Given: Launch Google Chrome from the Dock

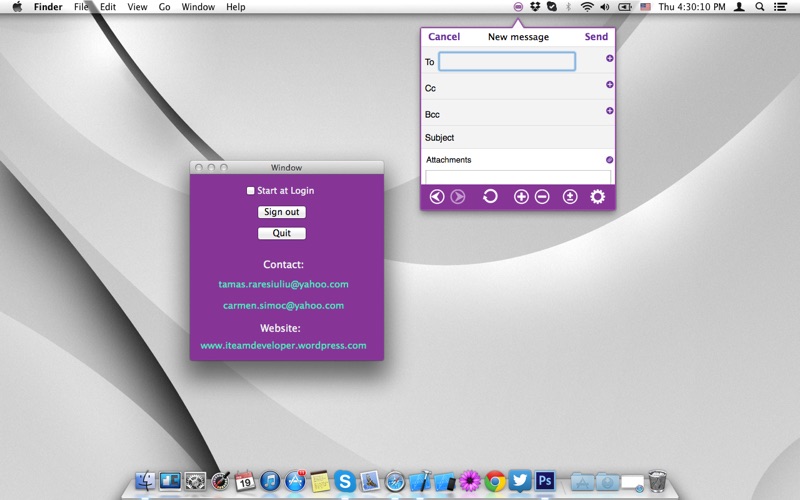Looking at the screenshot, I should (494, 481).
